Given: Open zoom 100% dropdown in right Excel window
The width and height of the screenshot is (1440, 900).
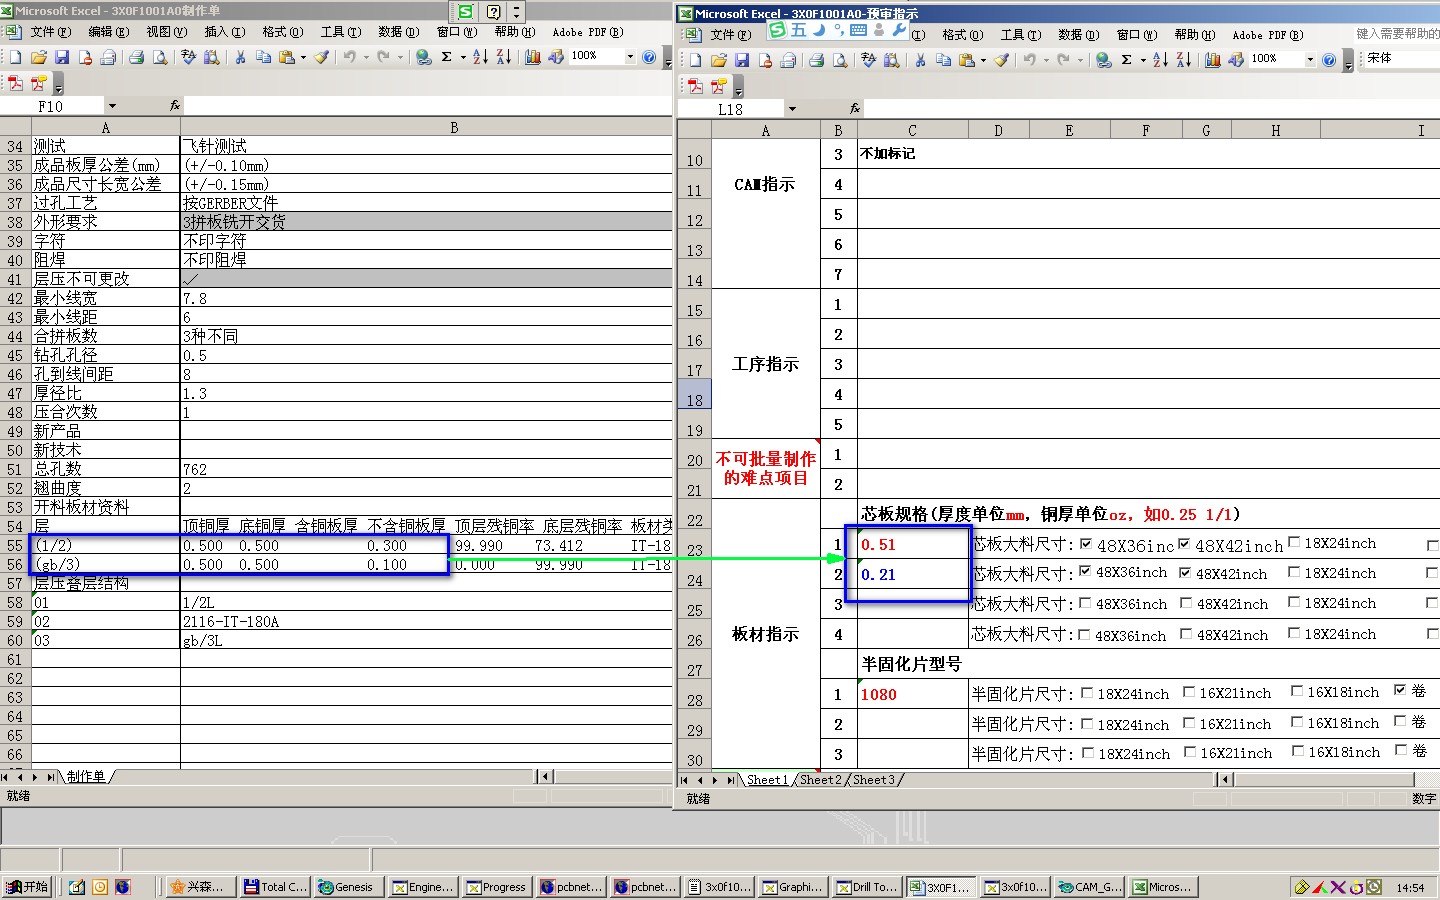Looking at the screenshot, I should point(1310,60).
